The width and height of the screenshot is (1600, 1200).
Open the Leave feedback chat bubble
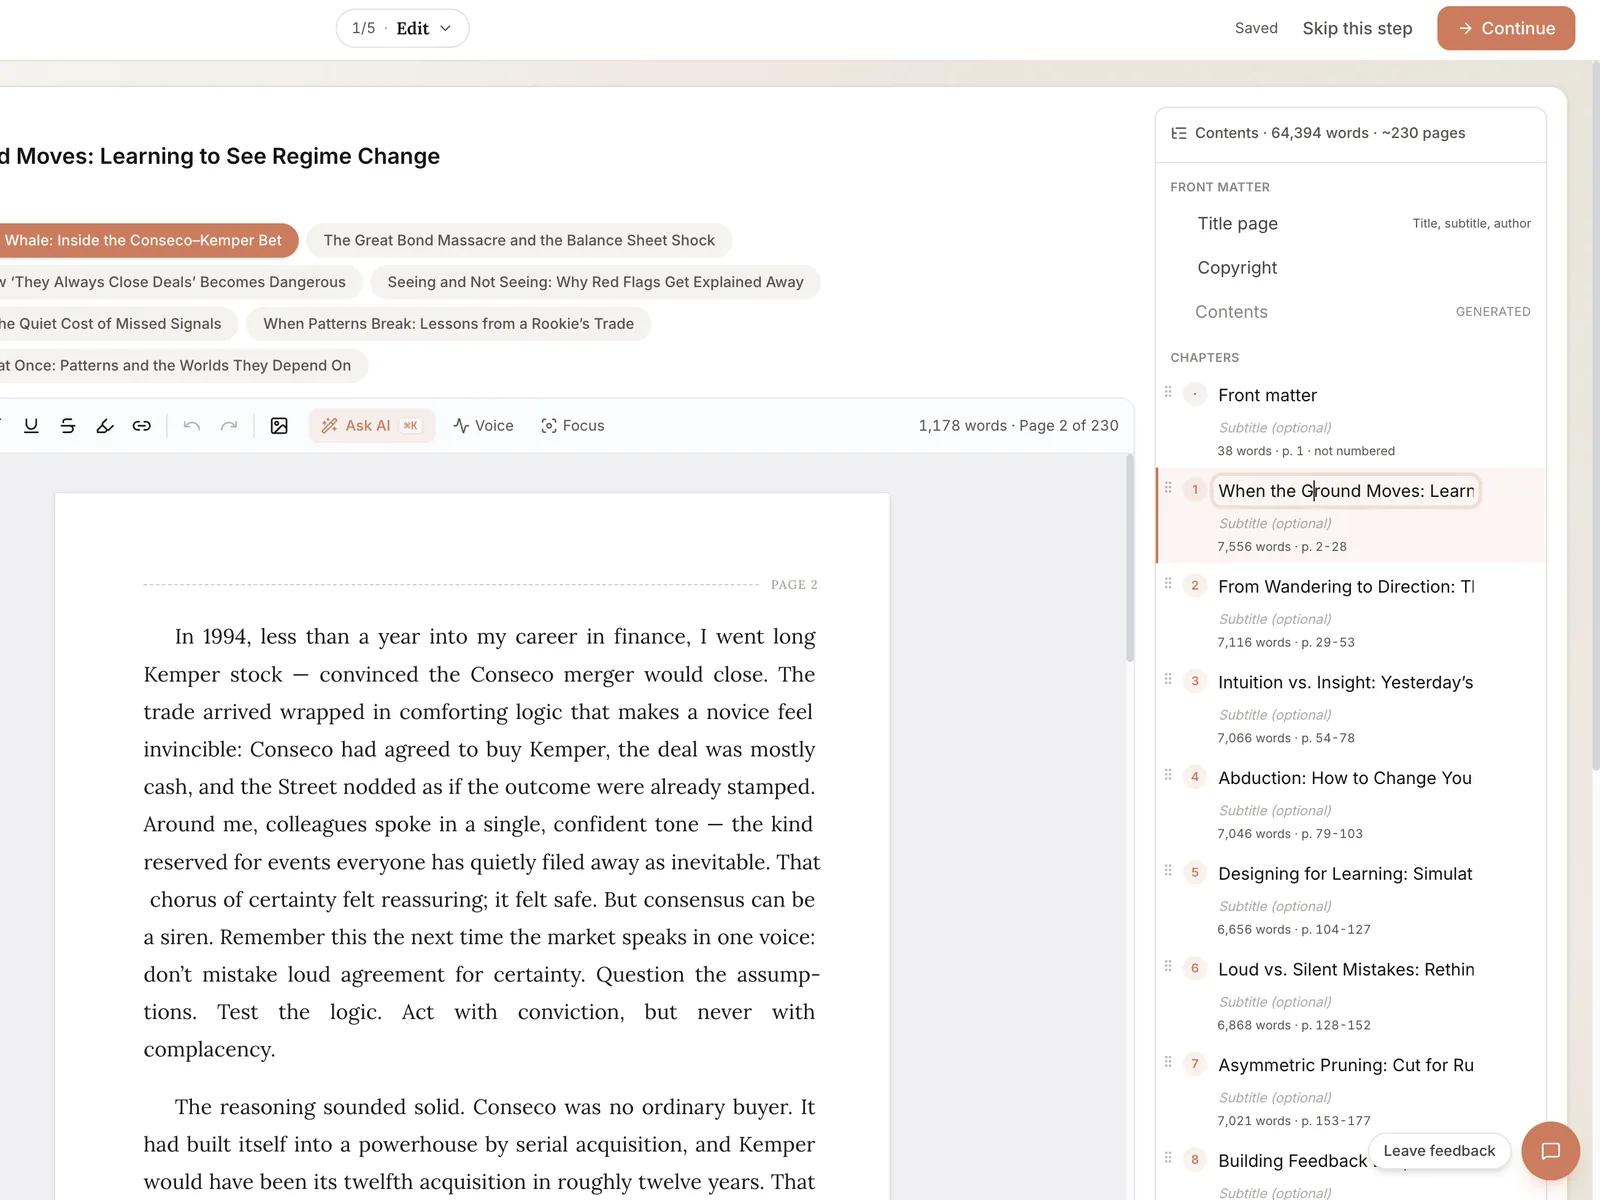(1550, 1151)
